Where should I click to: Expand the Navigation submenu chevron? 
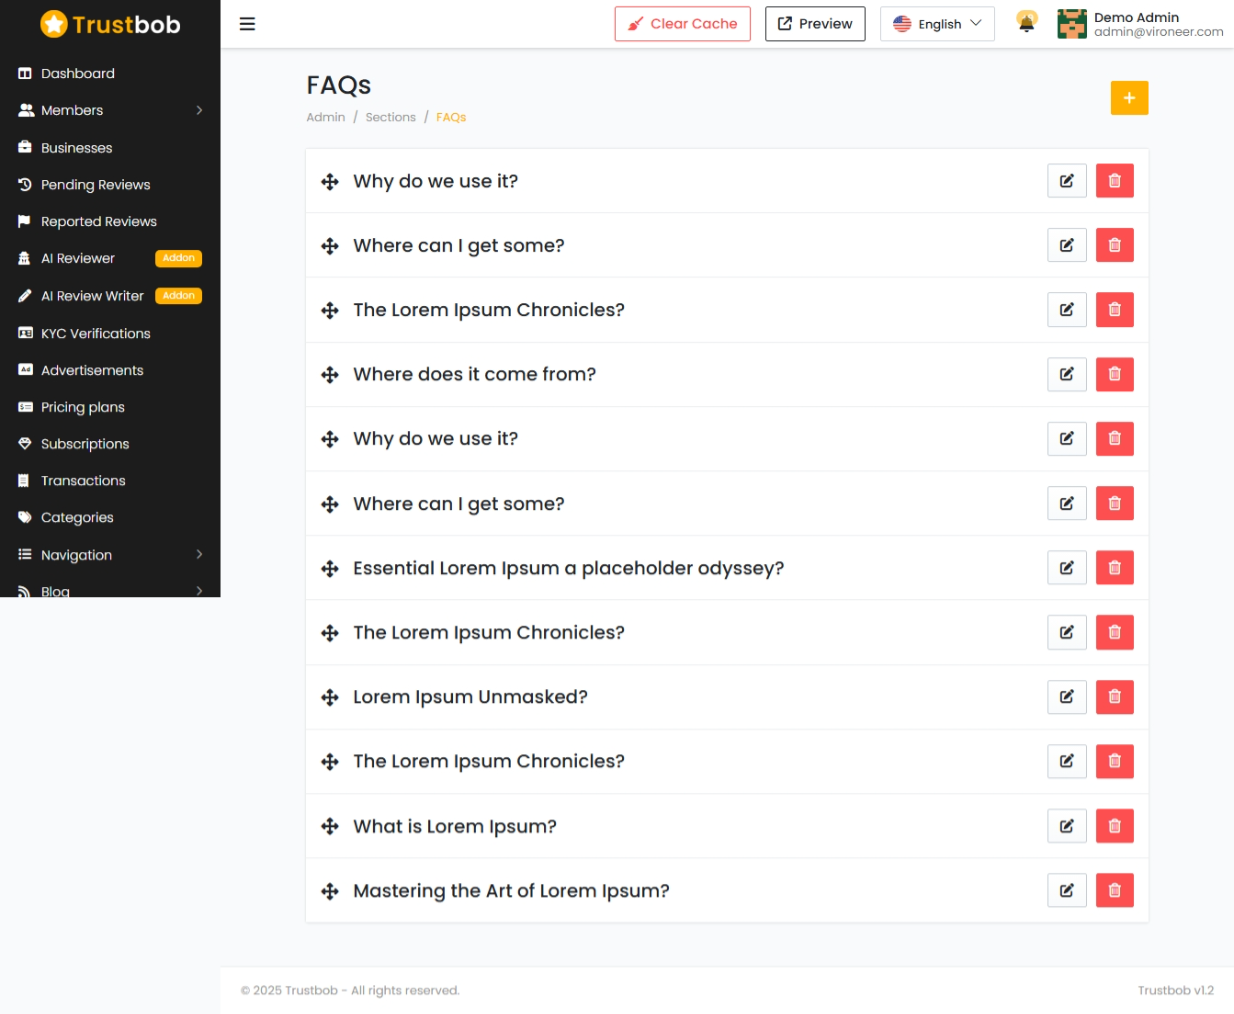199,554
